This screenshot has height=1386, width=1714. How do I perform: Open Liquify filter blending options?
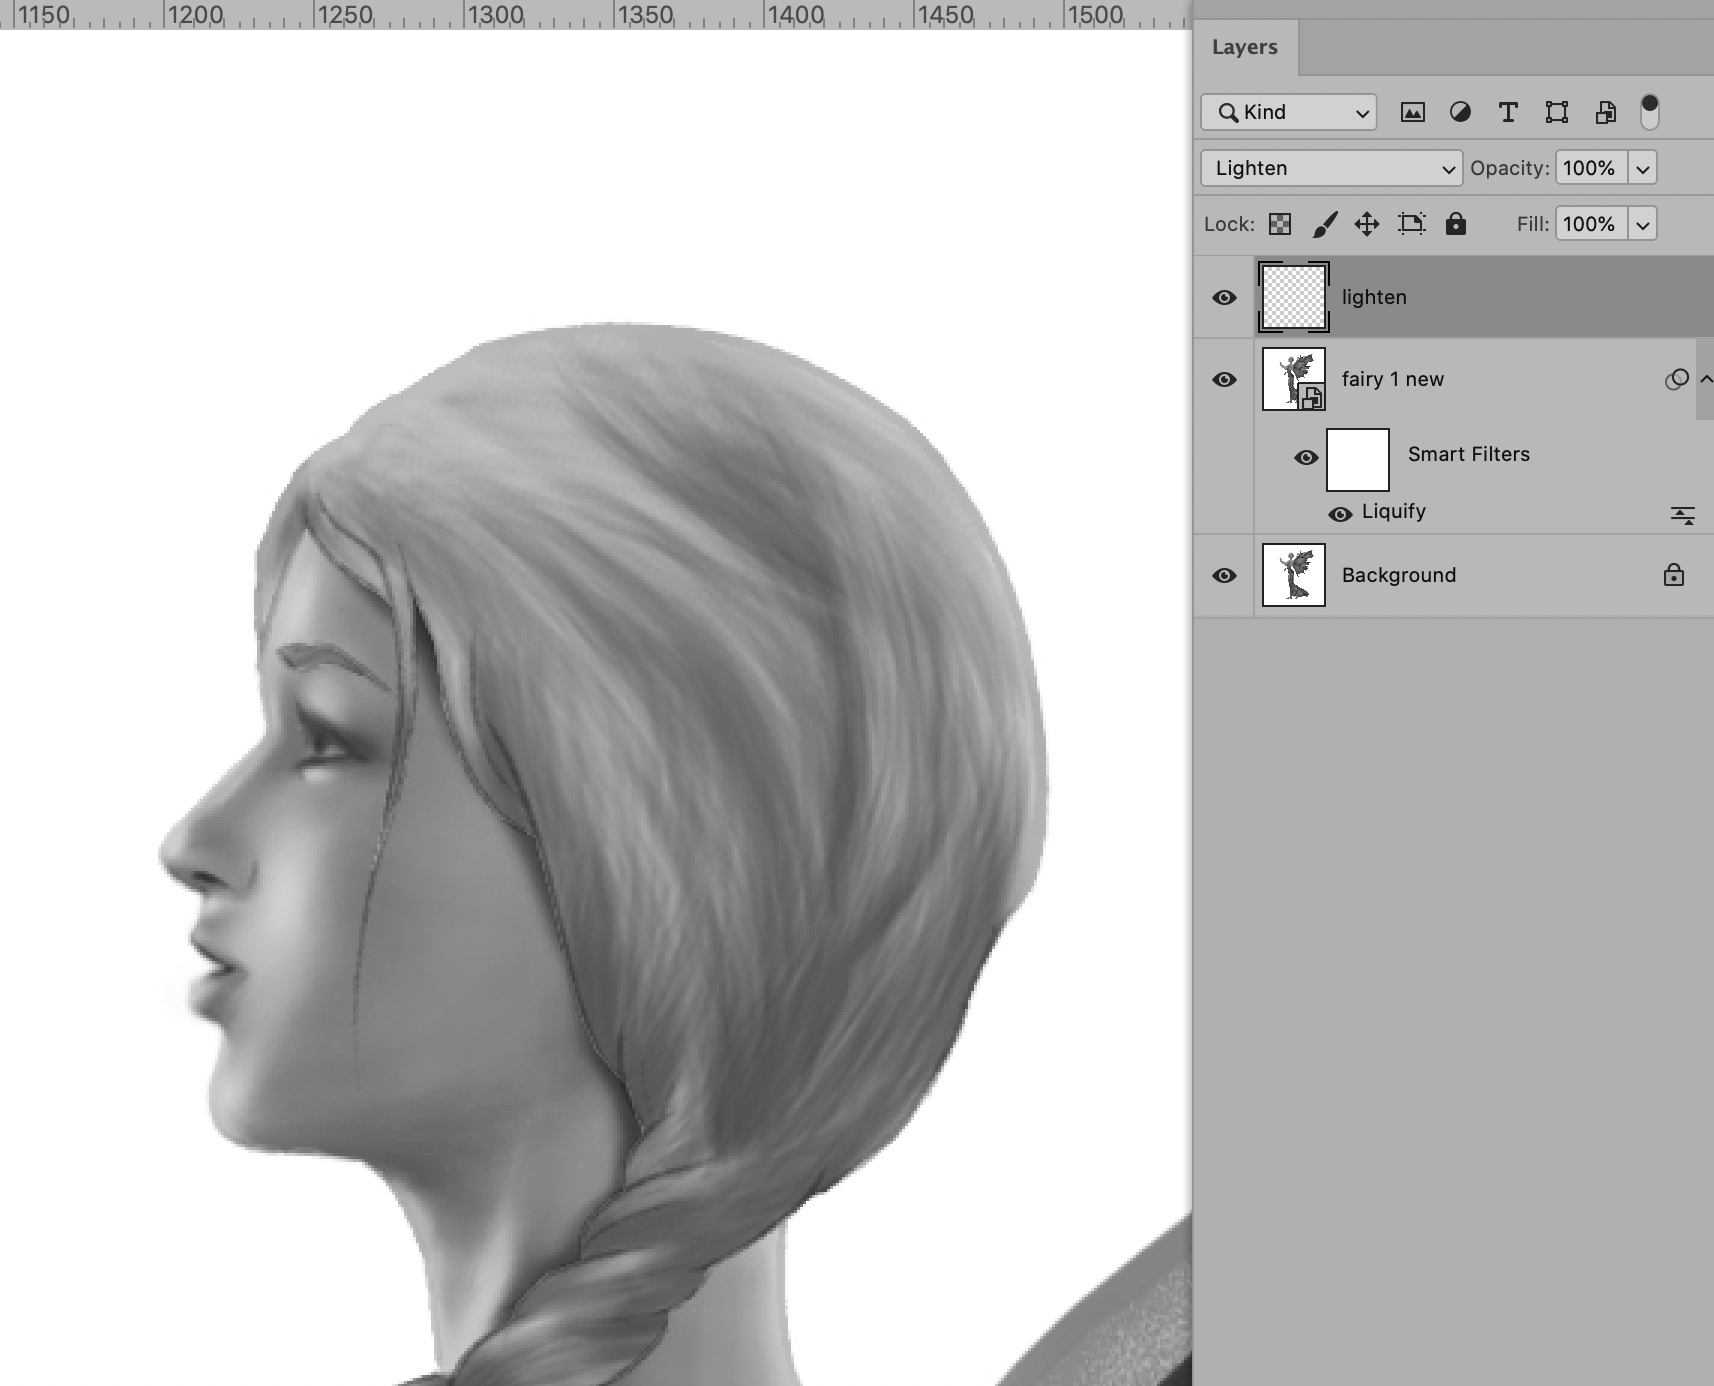point(1684,514)
